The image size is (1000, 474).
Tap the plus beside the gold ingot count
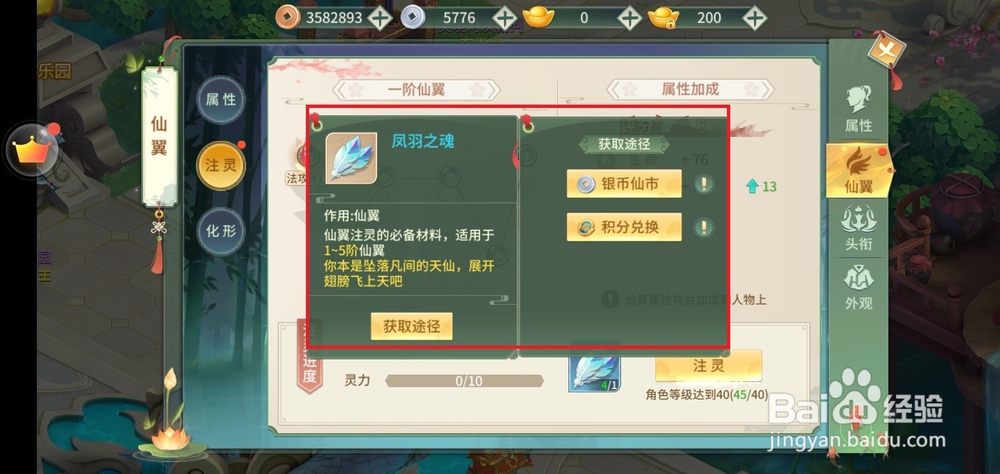click(x=629, y=18)
